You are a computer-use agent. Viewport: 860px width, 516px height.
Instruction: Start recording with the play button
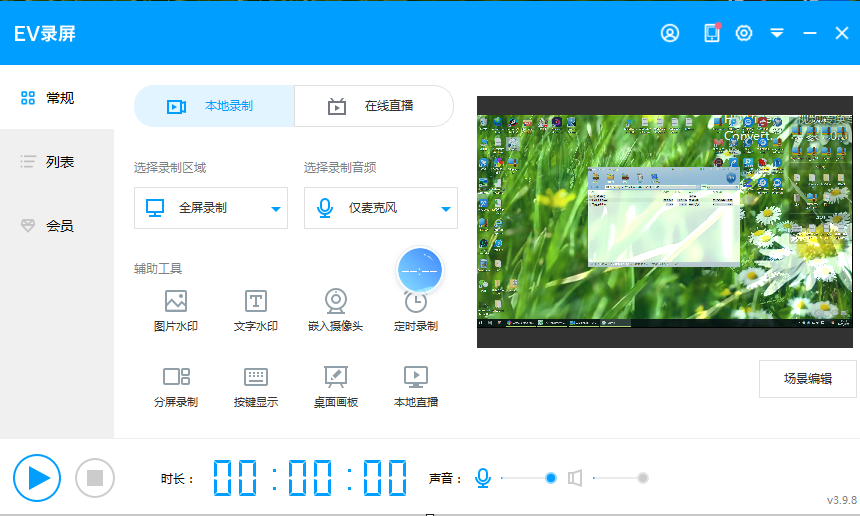click(37, 477)
